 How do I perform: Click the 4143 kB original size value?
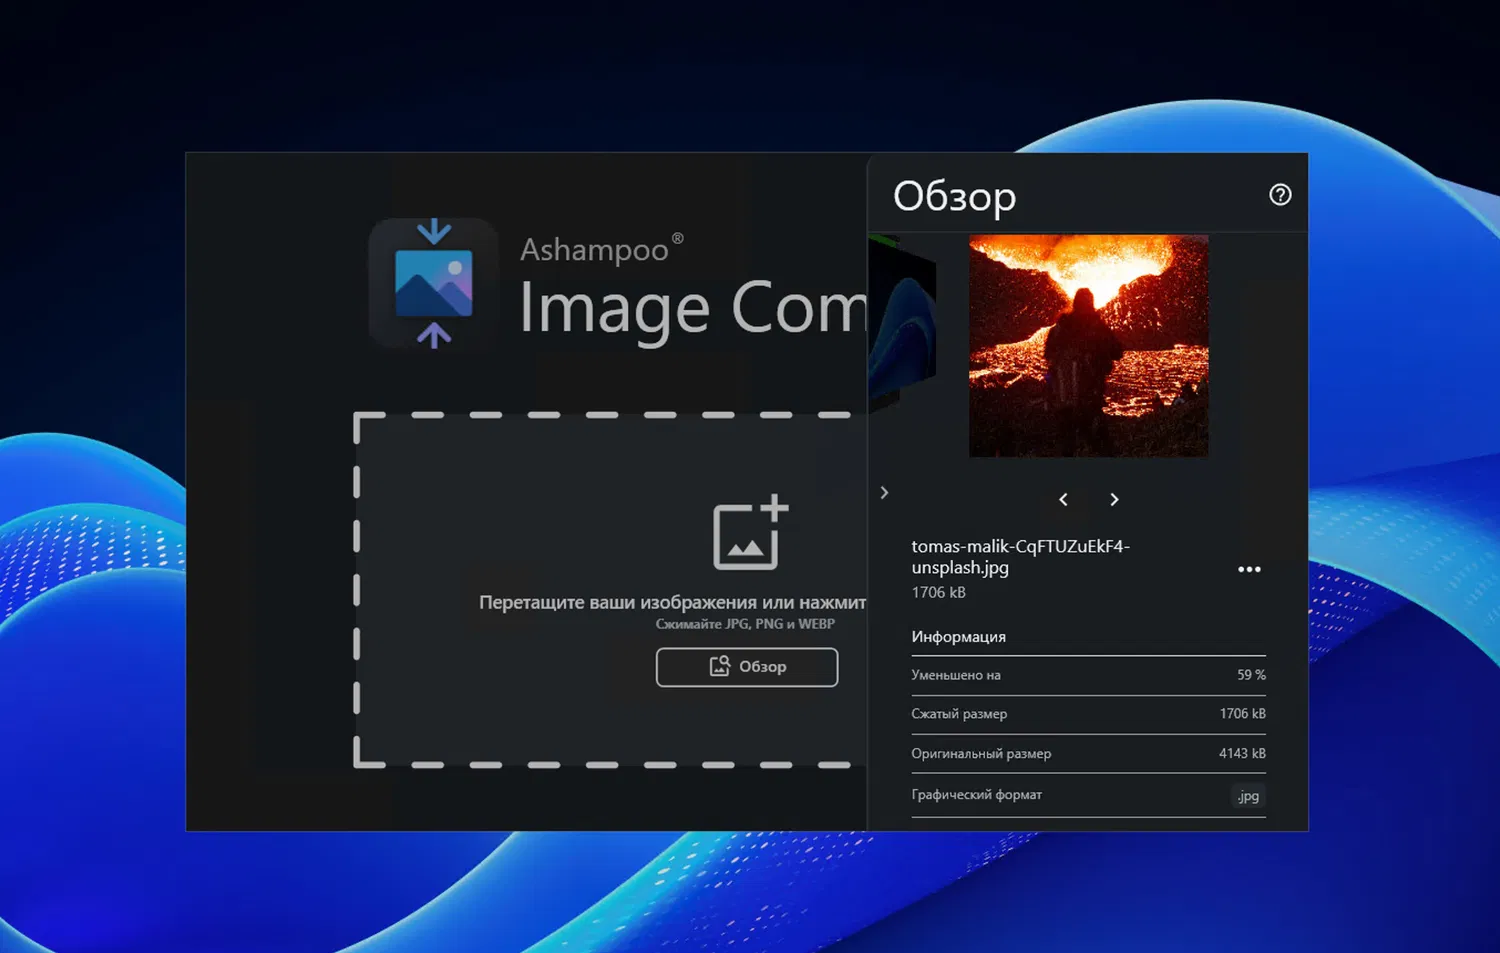pyautogui.click(x=1242, y=754)
